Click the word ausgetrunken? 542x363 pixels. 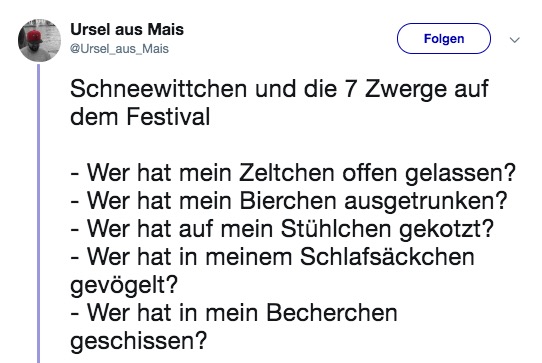(426, 202)
